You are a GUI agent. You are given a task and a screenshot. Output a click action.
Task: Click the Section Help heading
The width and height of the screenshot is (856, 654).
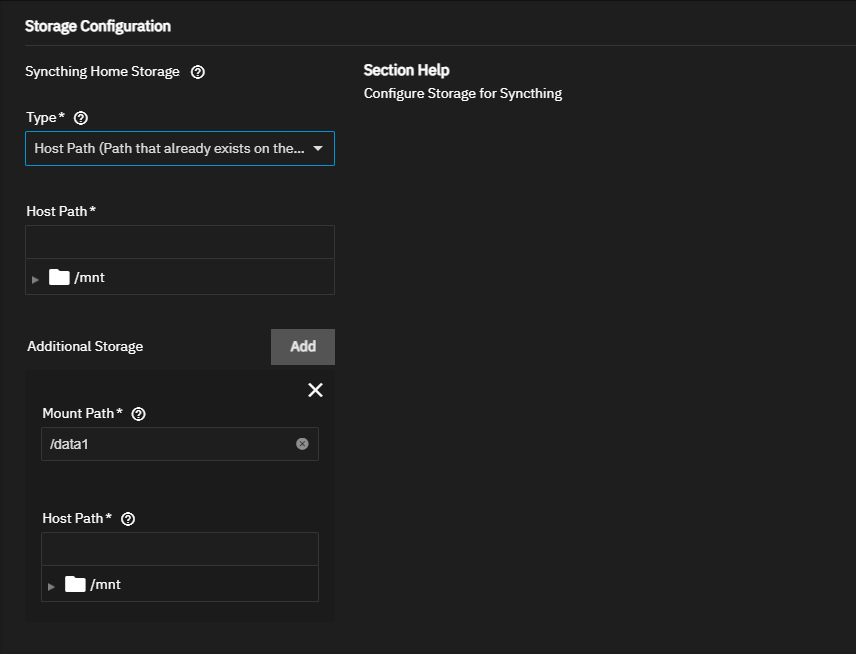[x=406, y=70]
